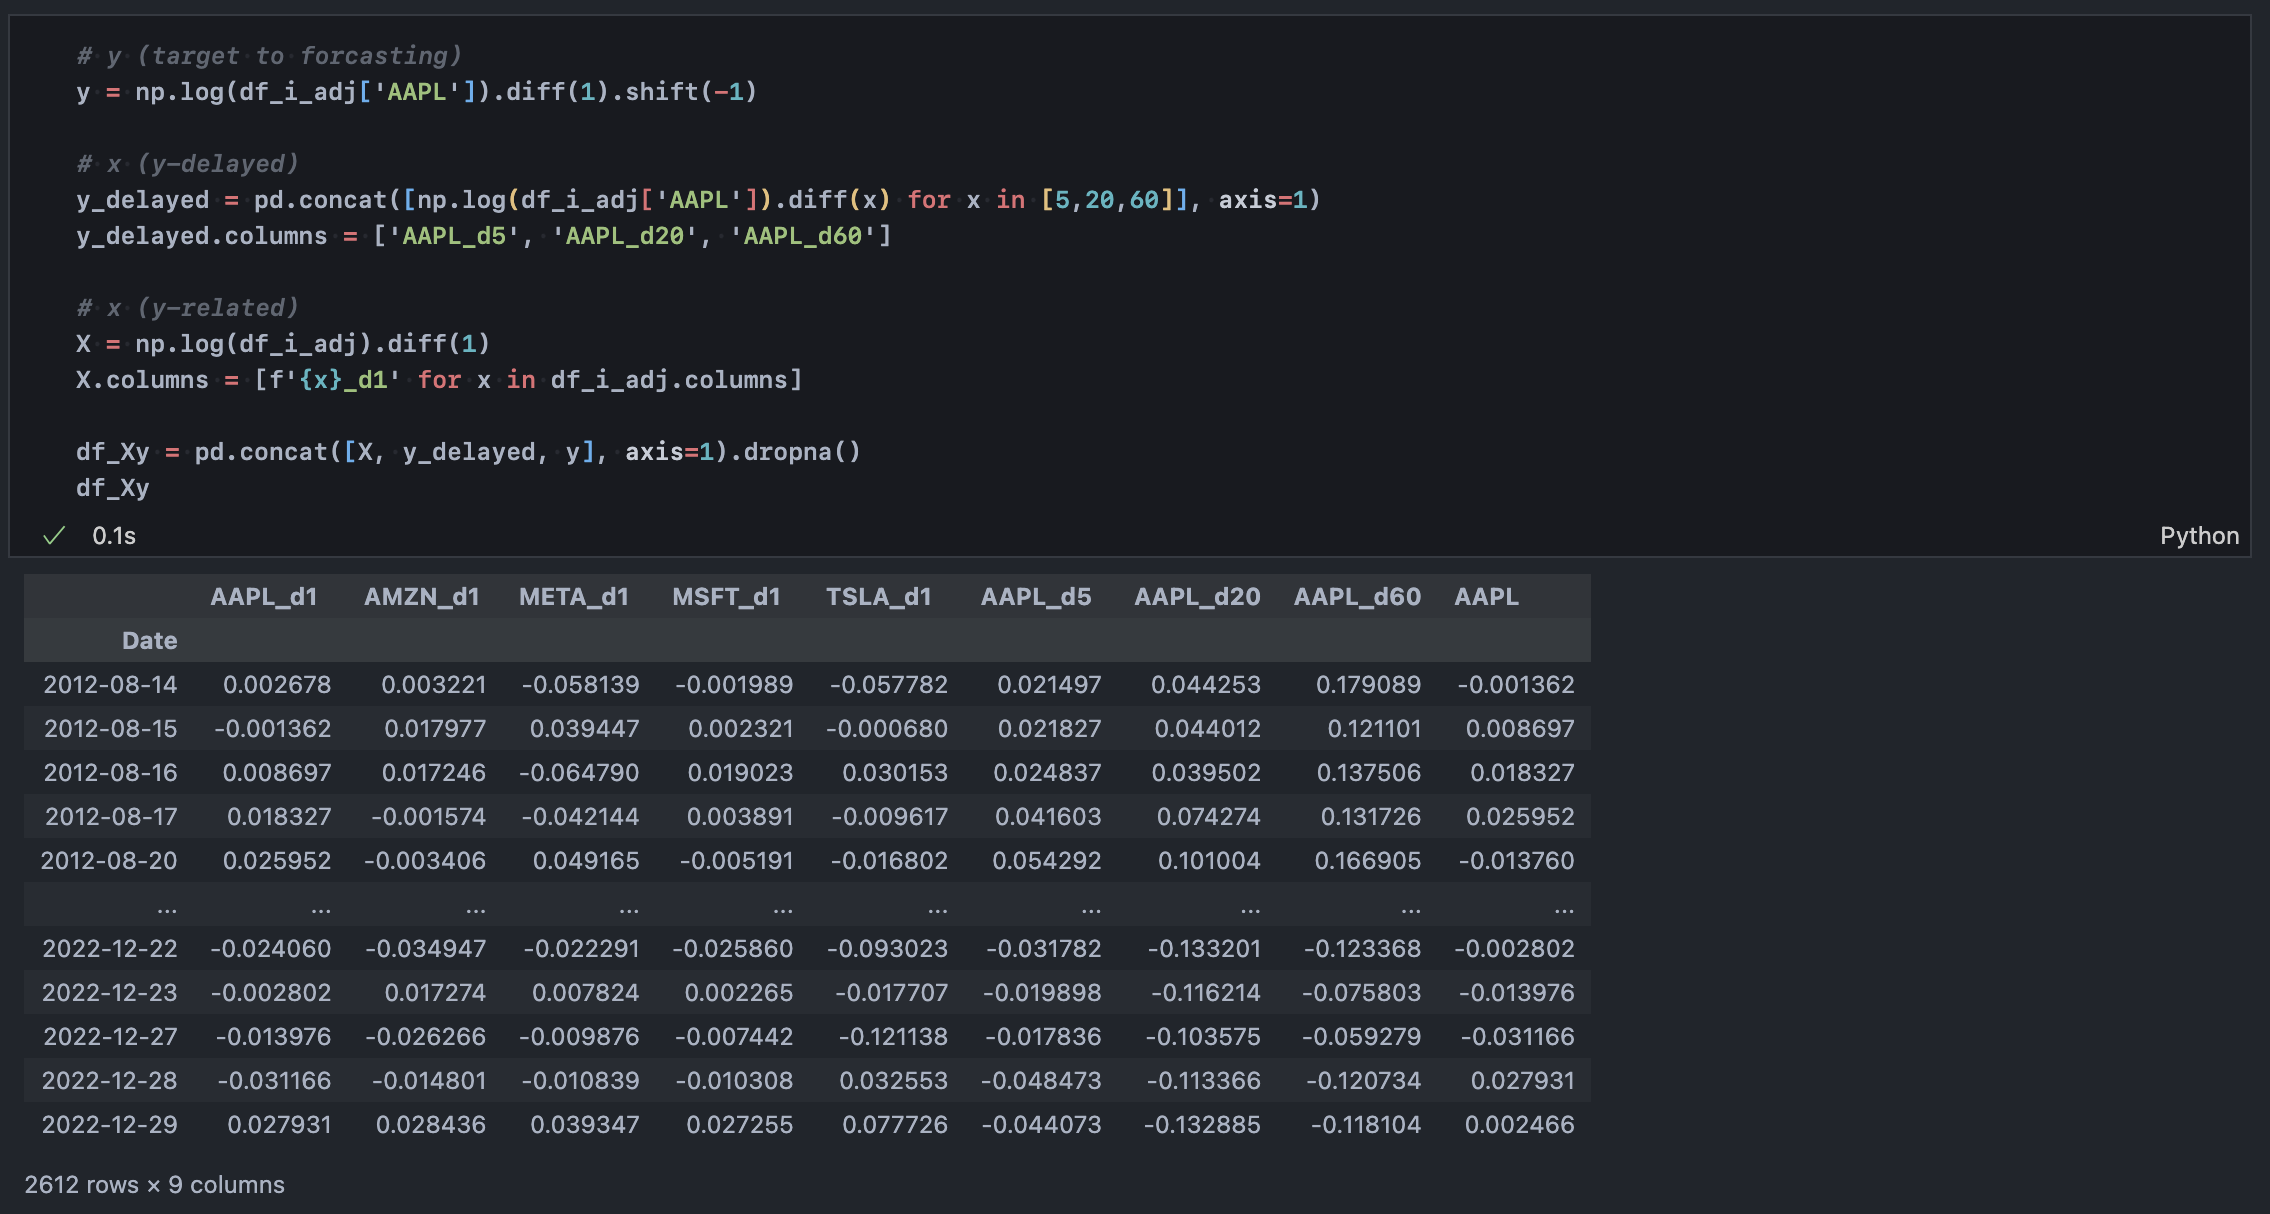Click the 'X.columns' list comprehension line
The image size is (2270, 1214).
(x=439, y=380)
